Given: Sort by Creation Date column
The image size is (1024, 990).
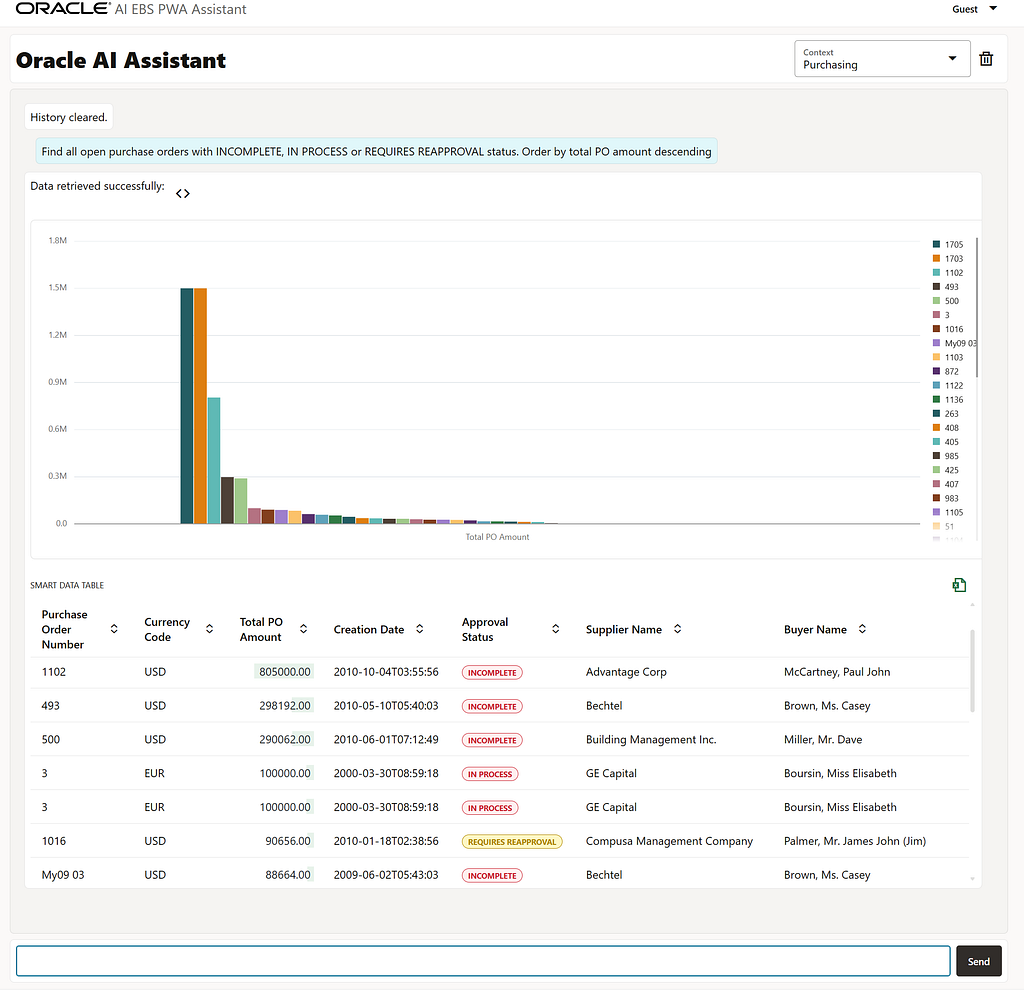Looking at the screenshot, I should tap(420, 629).
